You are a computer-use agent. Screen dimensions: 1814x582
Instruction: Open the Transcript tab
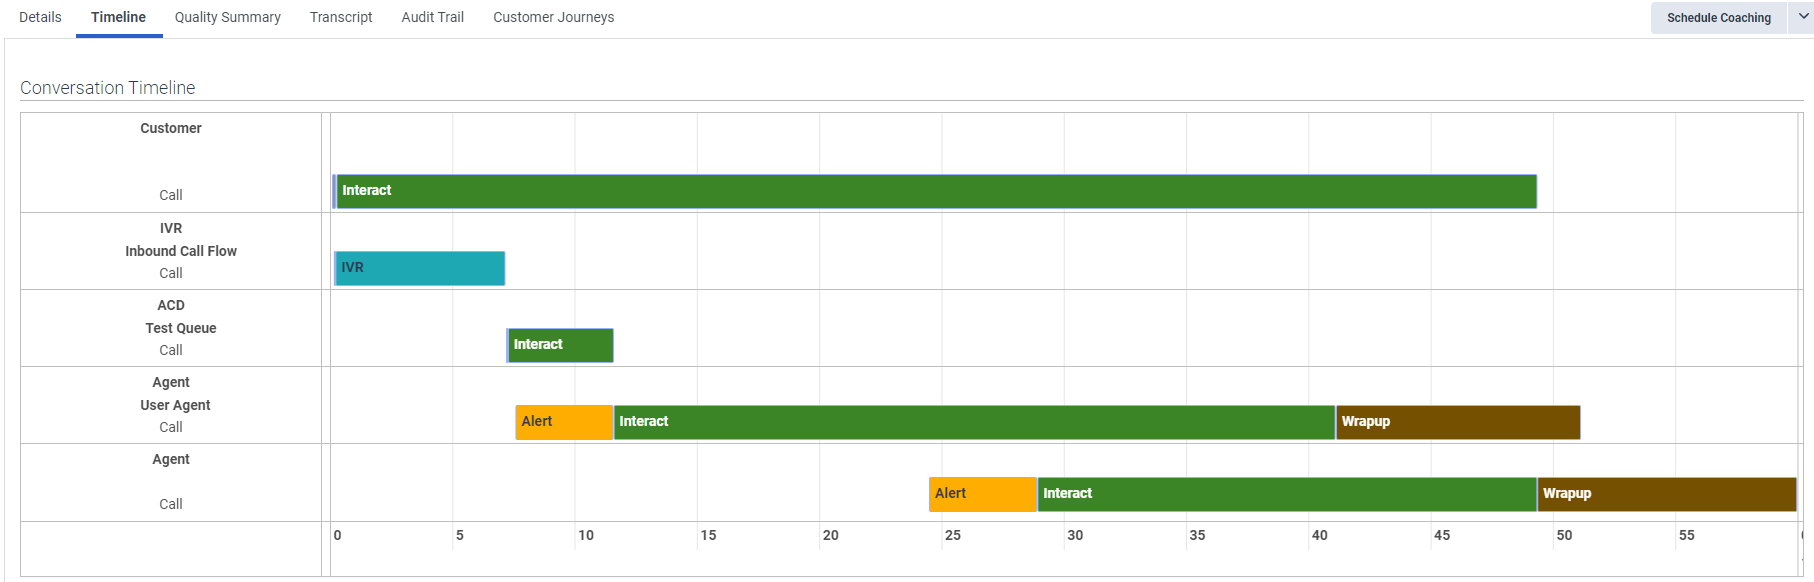[341, 17]
